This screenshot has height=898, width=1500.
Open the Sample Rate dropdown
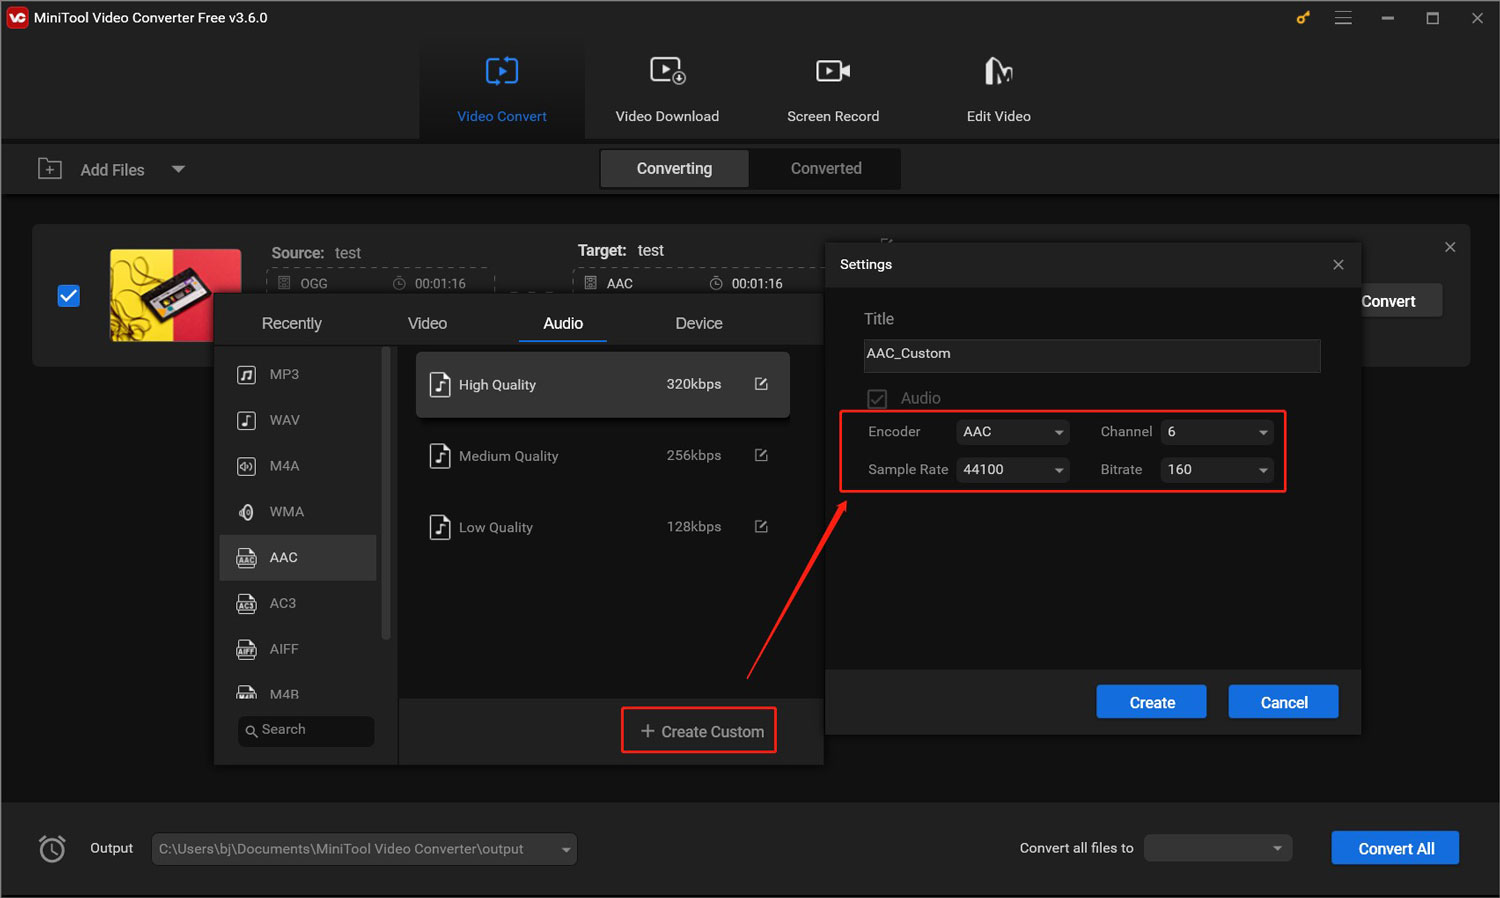(x=1012, y=470)
